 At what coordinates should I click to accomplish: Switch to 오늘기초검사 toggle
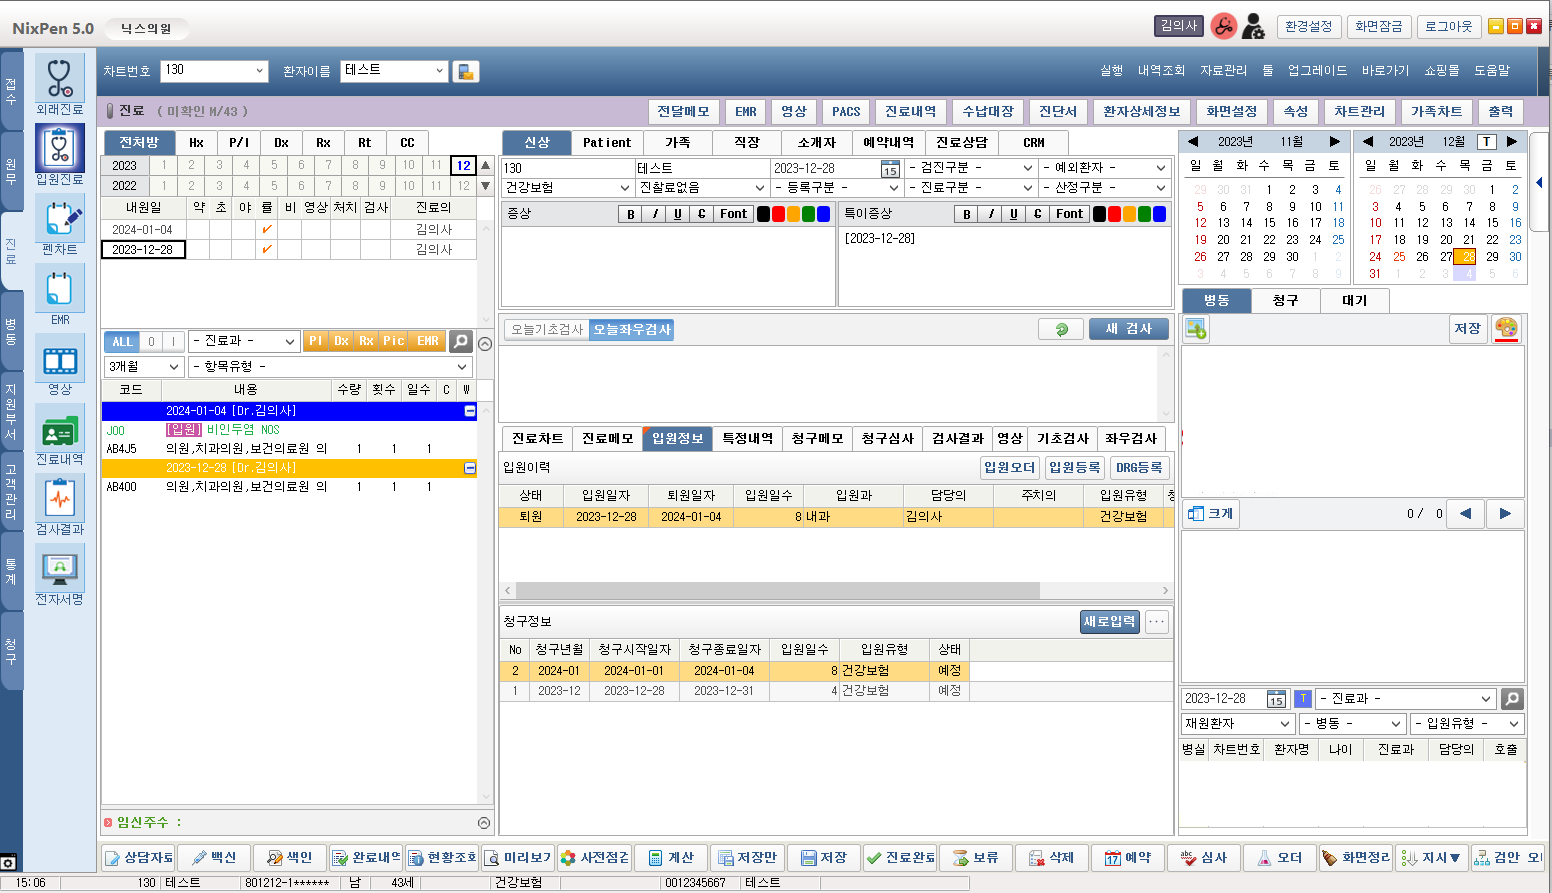(547, 330)
